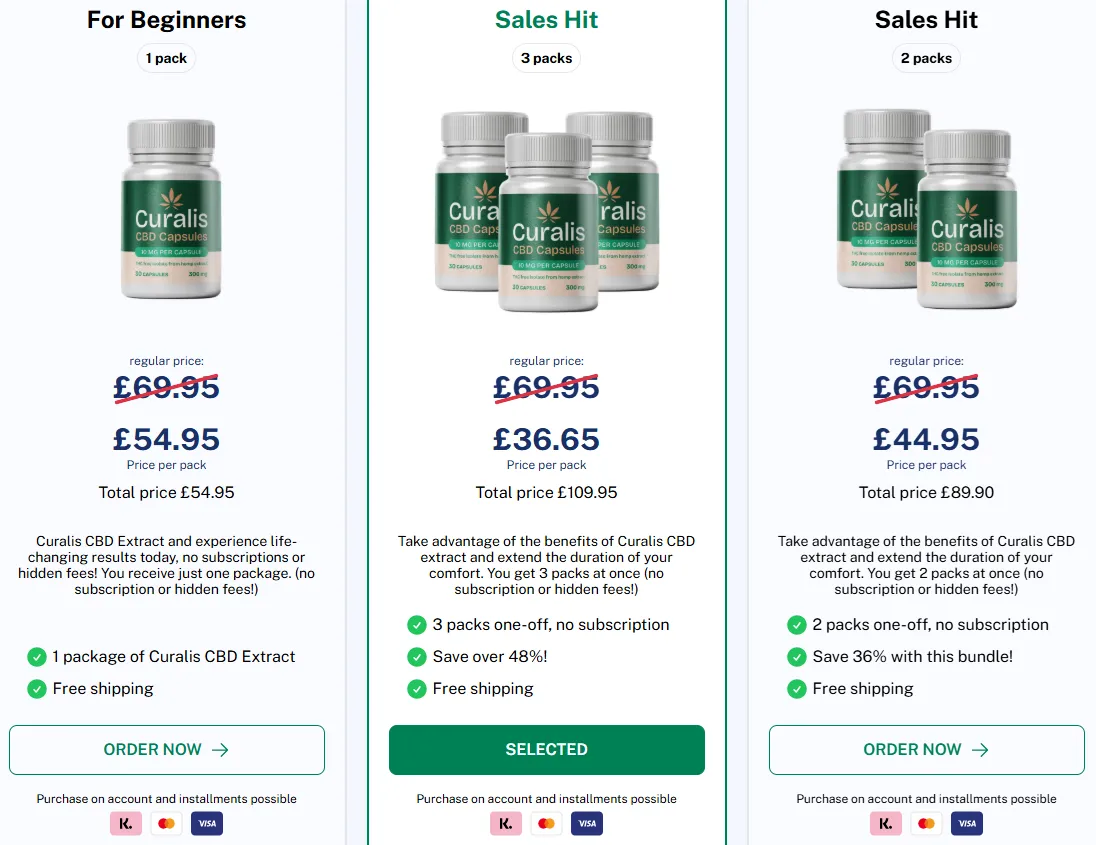The width and height of the screenshot is (1096, 845).
Task: Click Mastercard icon under 1 pack offer
Action: [x=166, y=823]
